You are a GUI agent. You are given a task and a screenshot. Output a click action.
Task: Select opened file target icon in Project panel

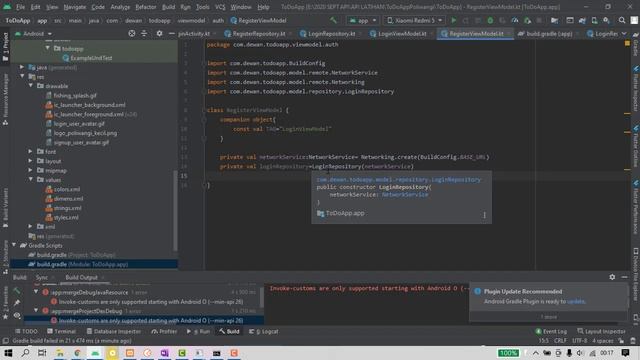coord(131,33)
